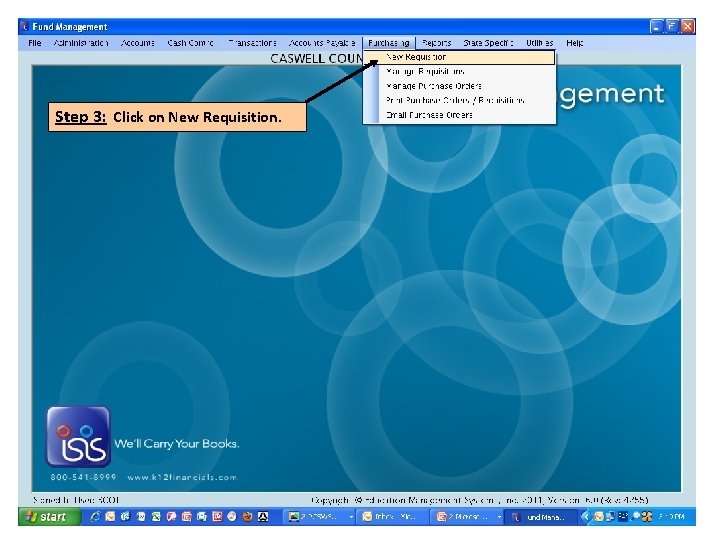Image resolution: width=720 pixels, height=540 pixels.
Task: Open the Accounts menu
Action: 137,43
